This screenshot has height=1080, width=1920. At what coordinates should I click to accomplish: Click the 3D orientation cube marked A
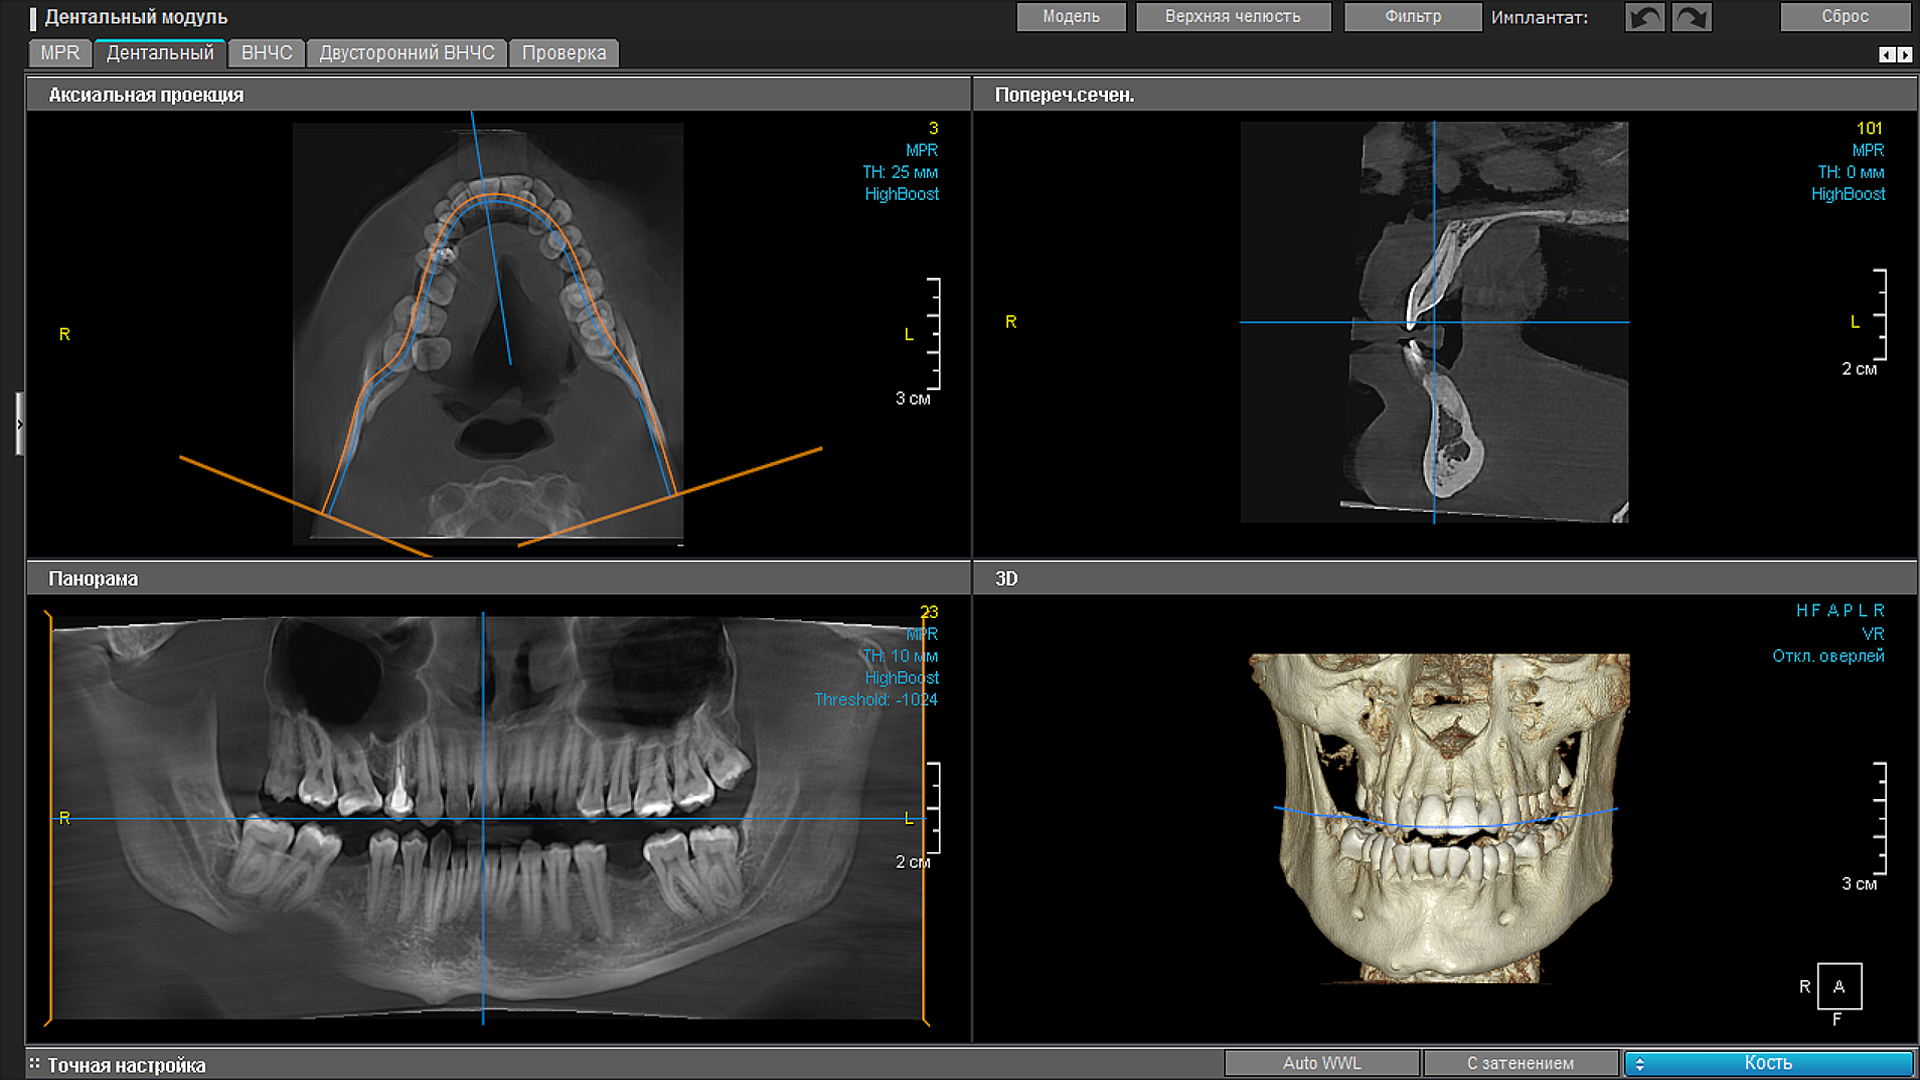click(x=1839, y=986)
